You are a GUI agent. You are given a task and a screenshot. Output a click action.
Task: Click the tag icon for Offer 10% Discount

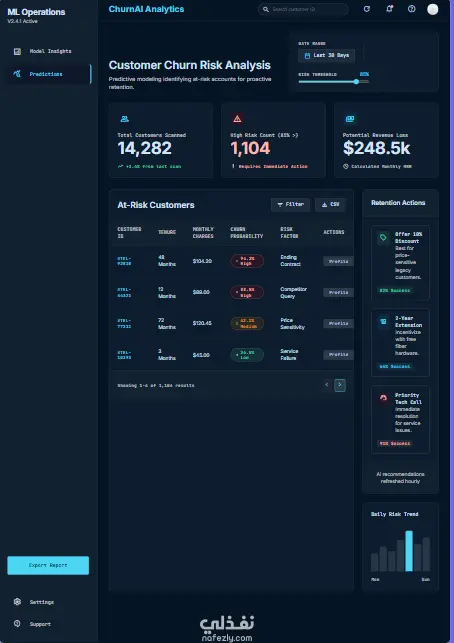[x=383, y=237]
